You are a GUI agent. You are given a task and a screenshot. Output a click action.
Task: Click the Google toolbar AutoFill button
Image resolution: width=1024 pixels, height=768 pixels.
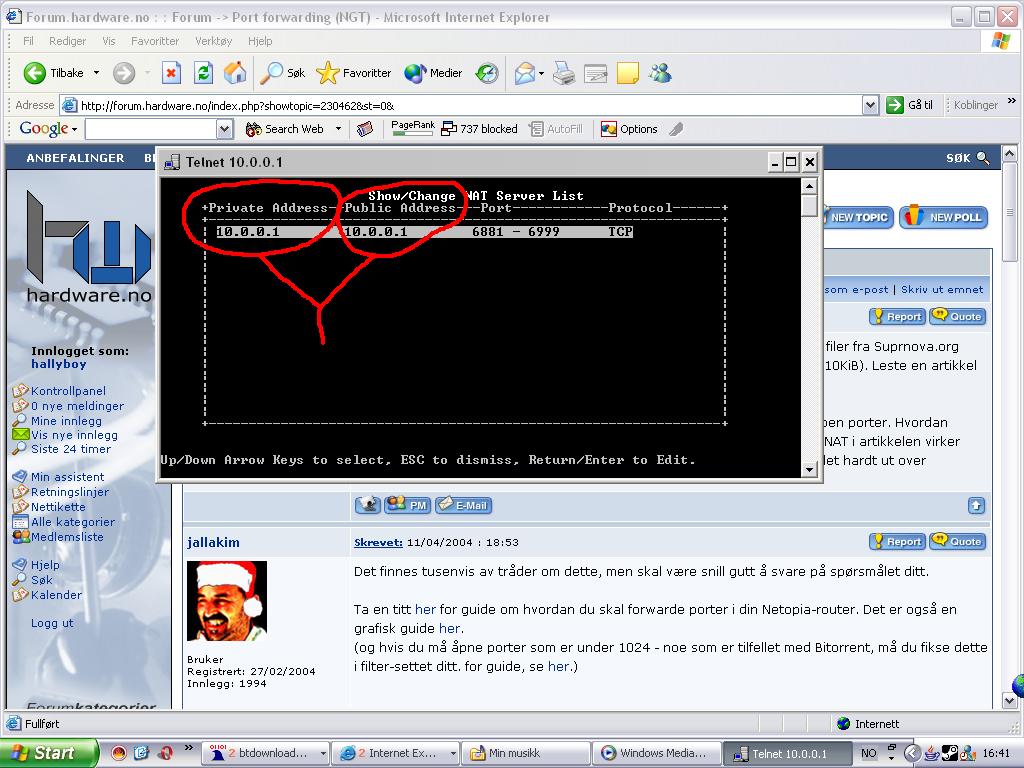(x=556, y=129)
